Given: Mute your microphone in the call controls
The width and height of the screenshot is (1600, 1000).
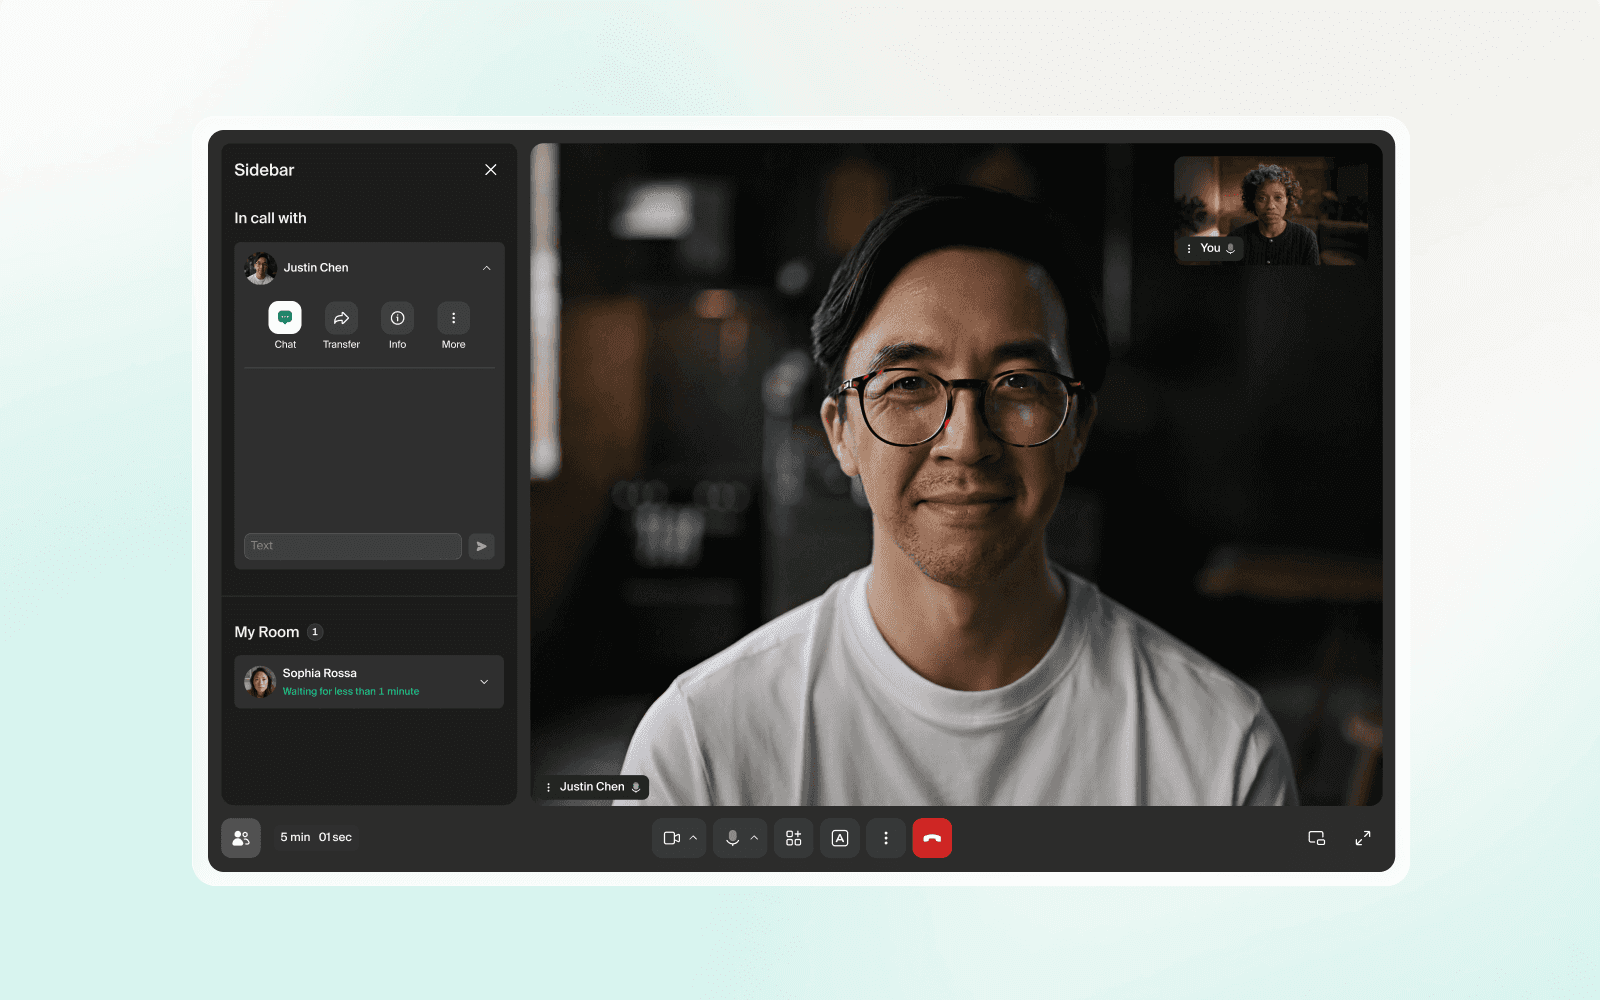Looking at the screenshot, I should (733, 838).
